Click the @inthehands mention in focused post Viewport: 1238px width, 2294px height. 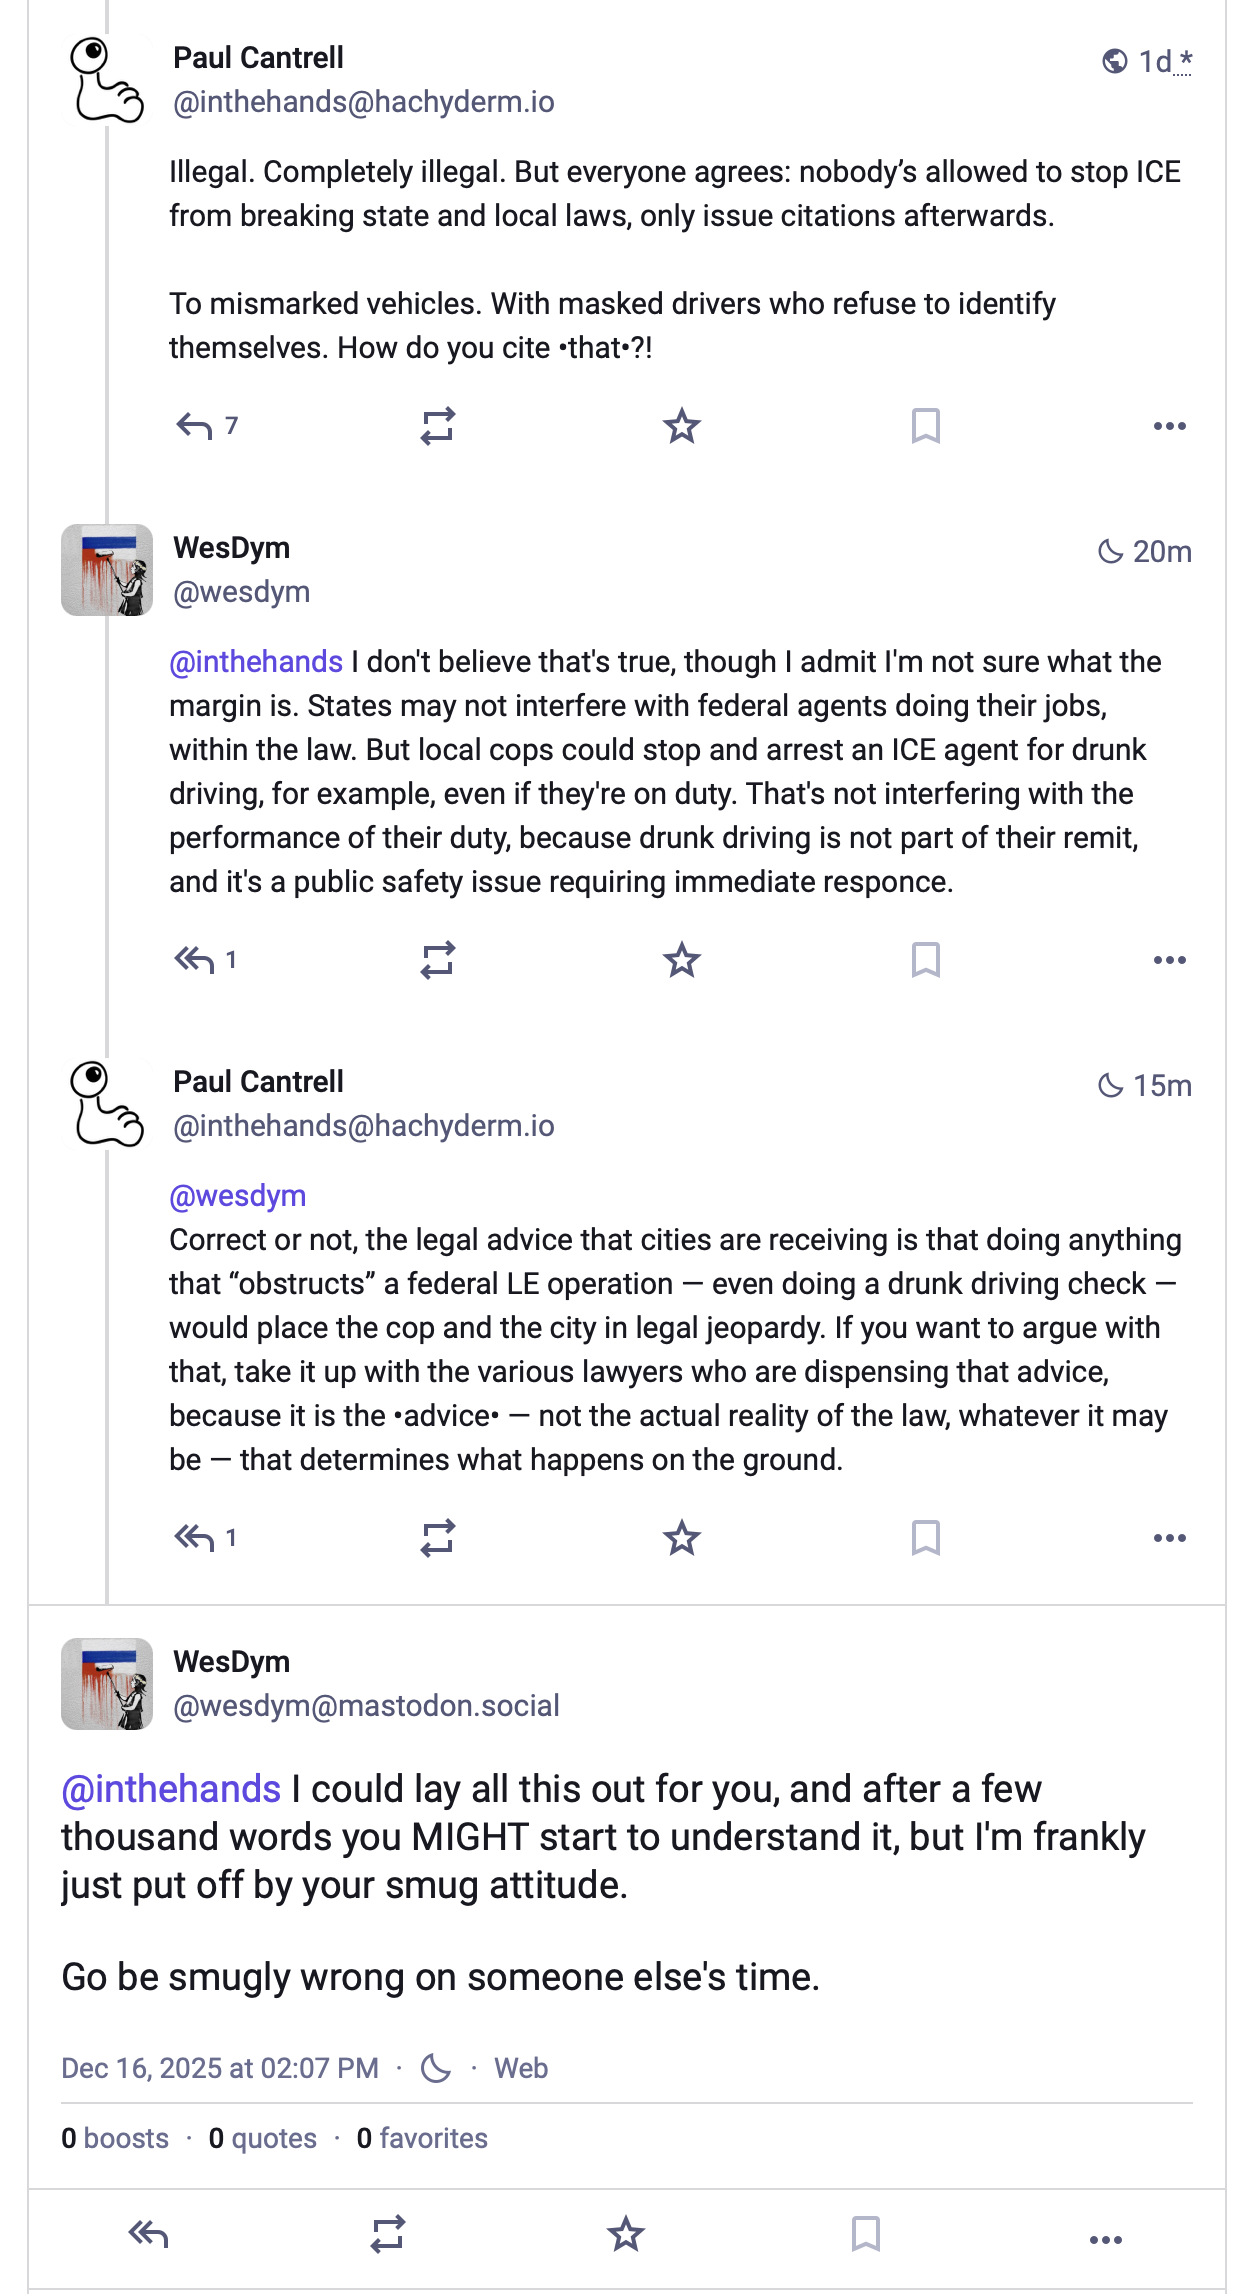pyautogui.click(x=171, y=1789)
